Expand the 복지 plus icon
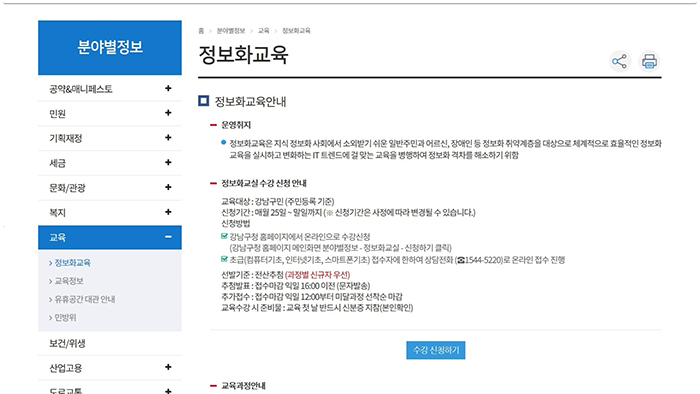 tap(168, 212)
